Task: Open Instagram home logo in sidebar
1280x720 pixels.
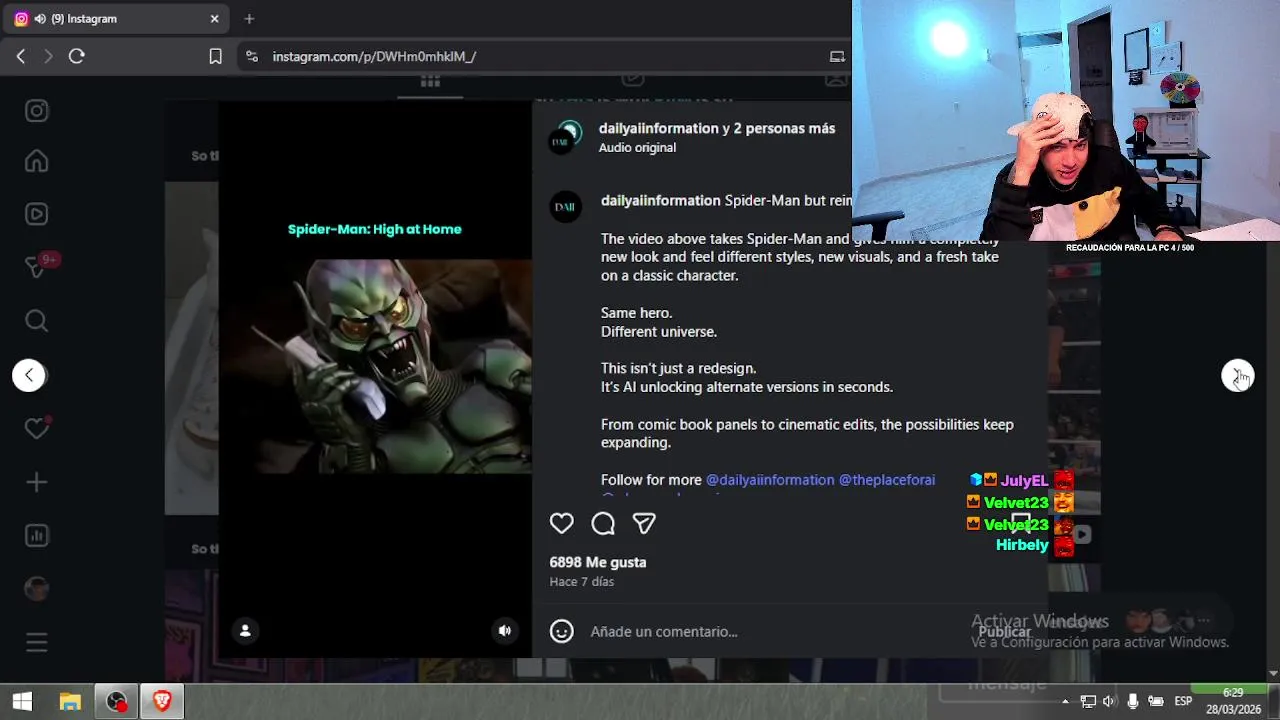Action: pos(37,111)
